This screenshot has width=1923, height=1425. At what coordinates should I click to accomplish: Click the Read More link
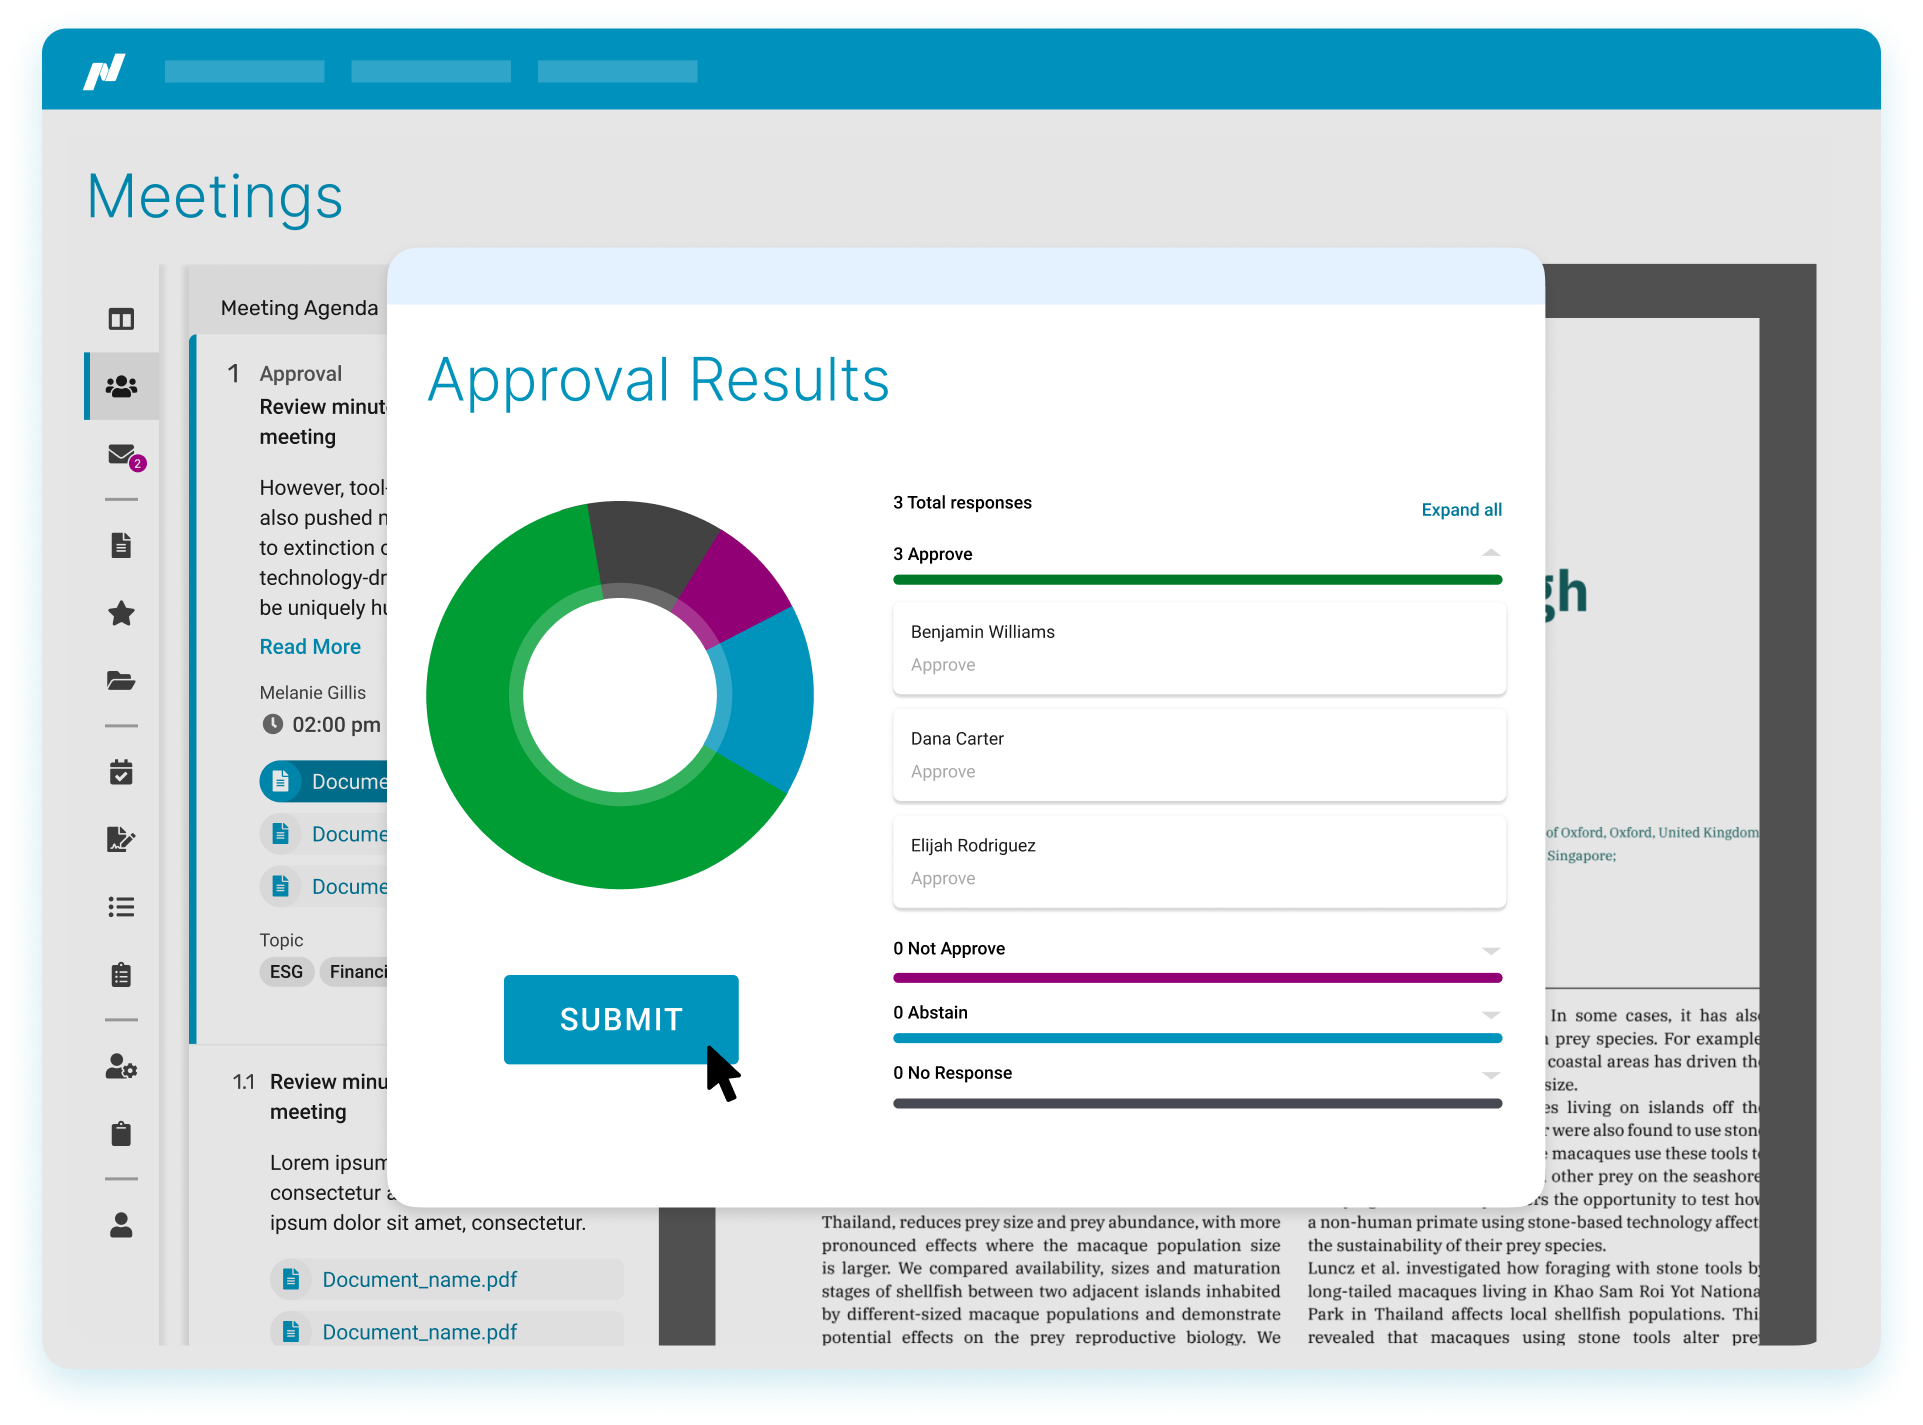tap(310, 647)
